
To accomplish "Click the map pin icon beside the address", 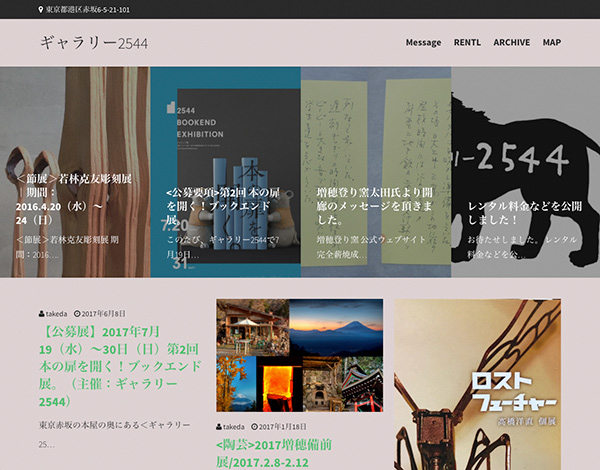I will pos(41,9).
